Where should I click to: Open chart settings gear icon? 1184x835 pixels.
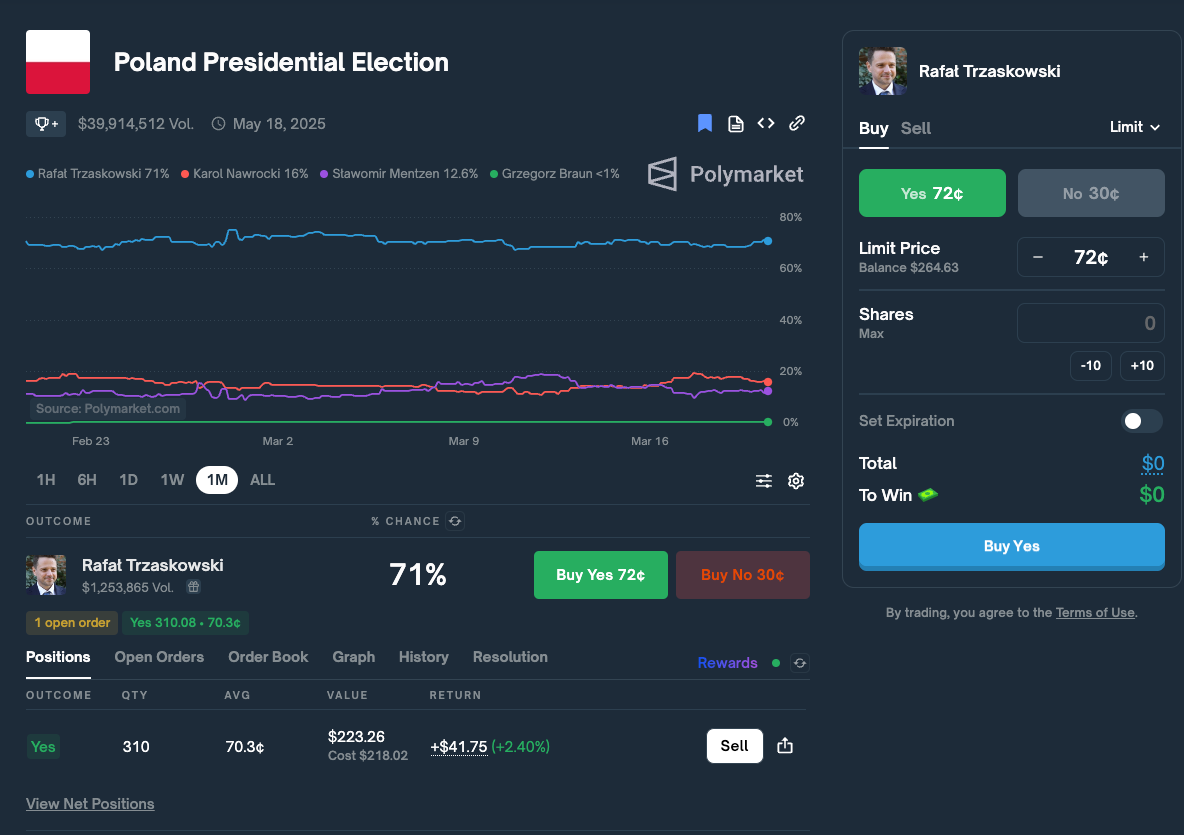(x=796, y=481)
